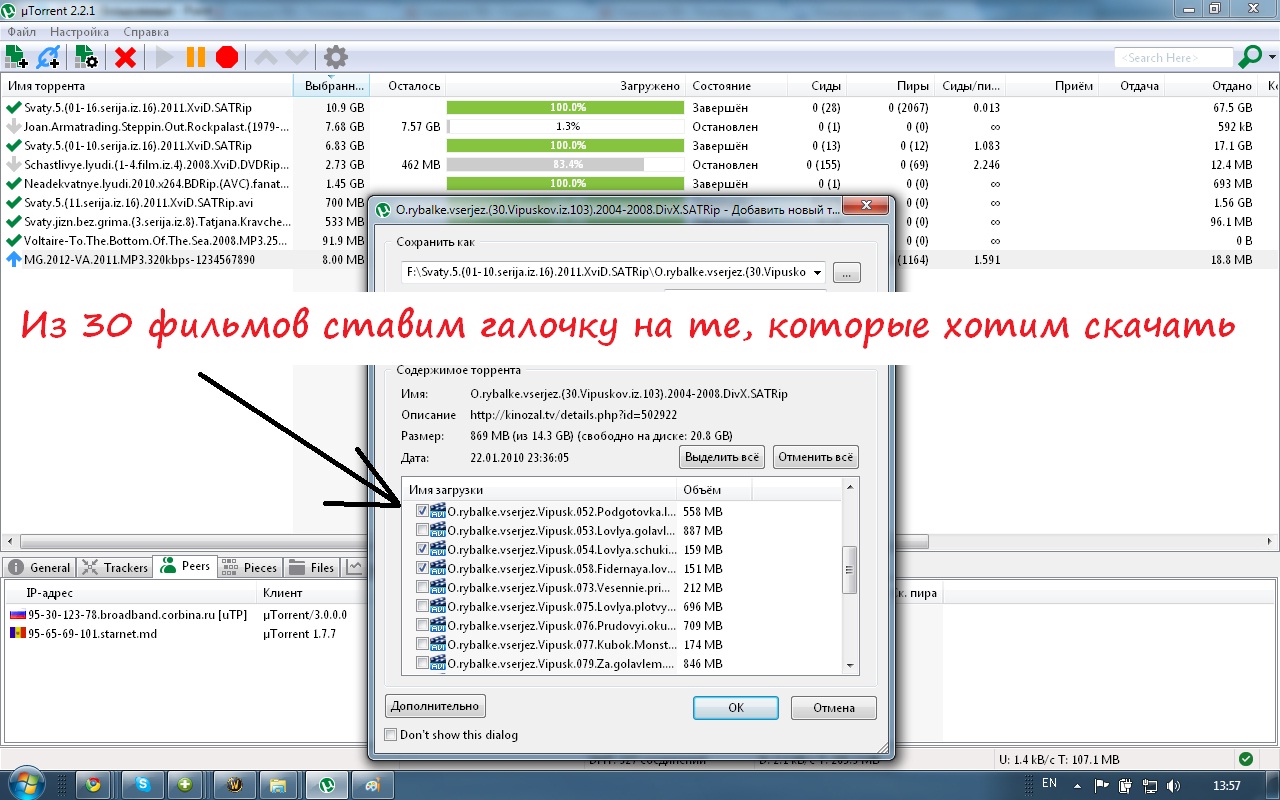1280x800 pixels.
Task: Uncheck Vipusk.052.Podgotovka file checkbox
Action: tap(422, 511)
